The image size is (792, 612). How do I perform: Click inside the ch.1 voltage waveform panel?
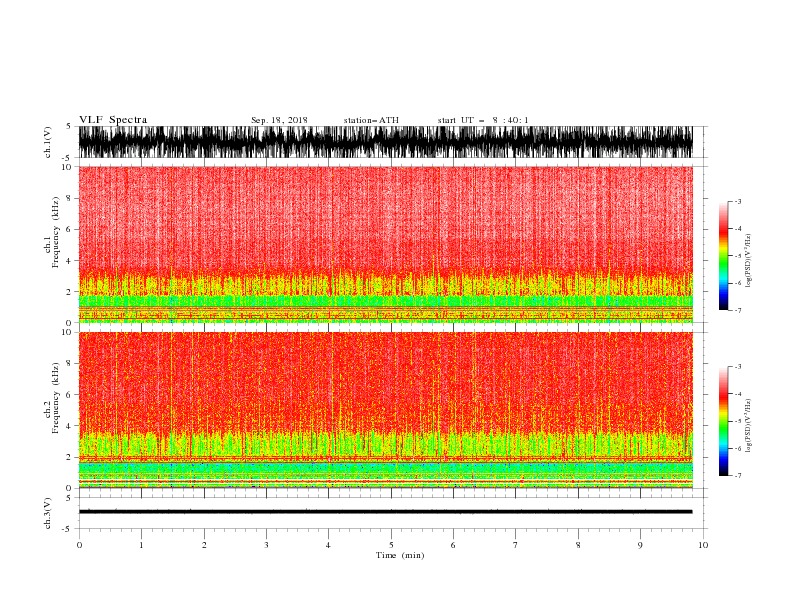coord(385,142)
